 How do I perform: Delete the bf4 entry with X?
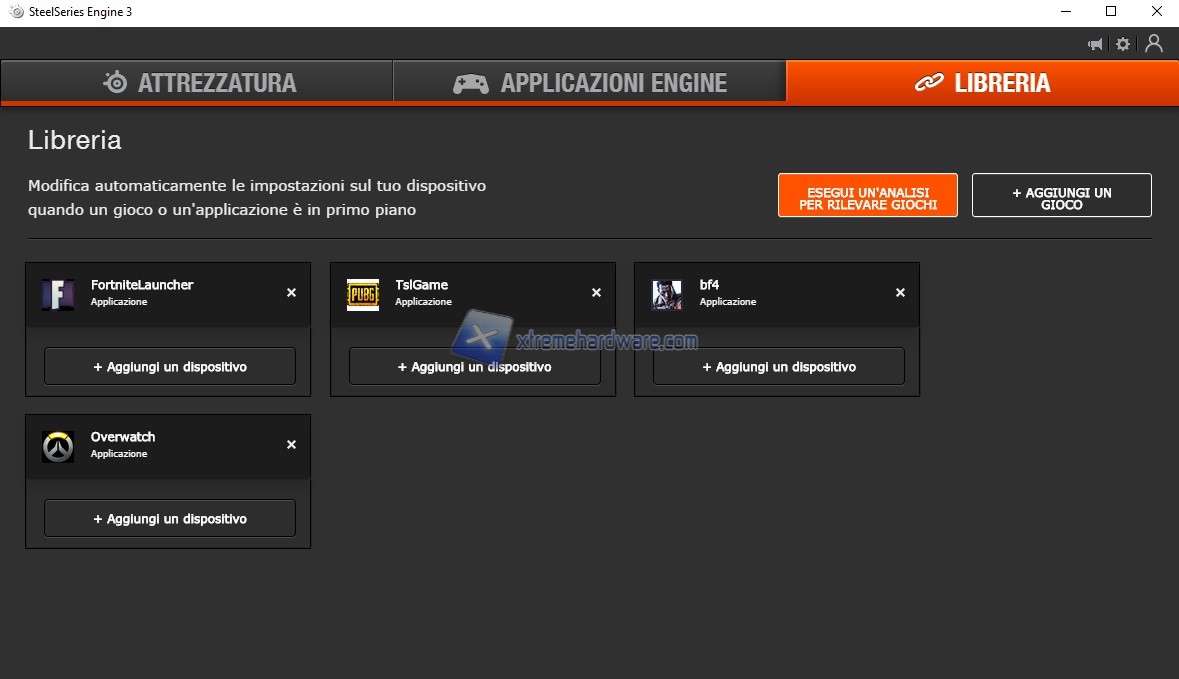coord(900,293)
